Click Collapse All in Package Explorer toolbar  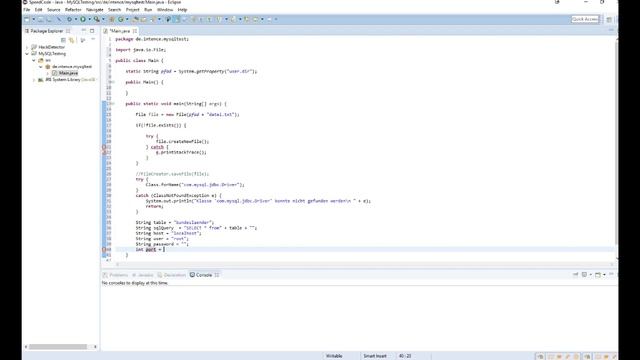click(63, 40)
